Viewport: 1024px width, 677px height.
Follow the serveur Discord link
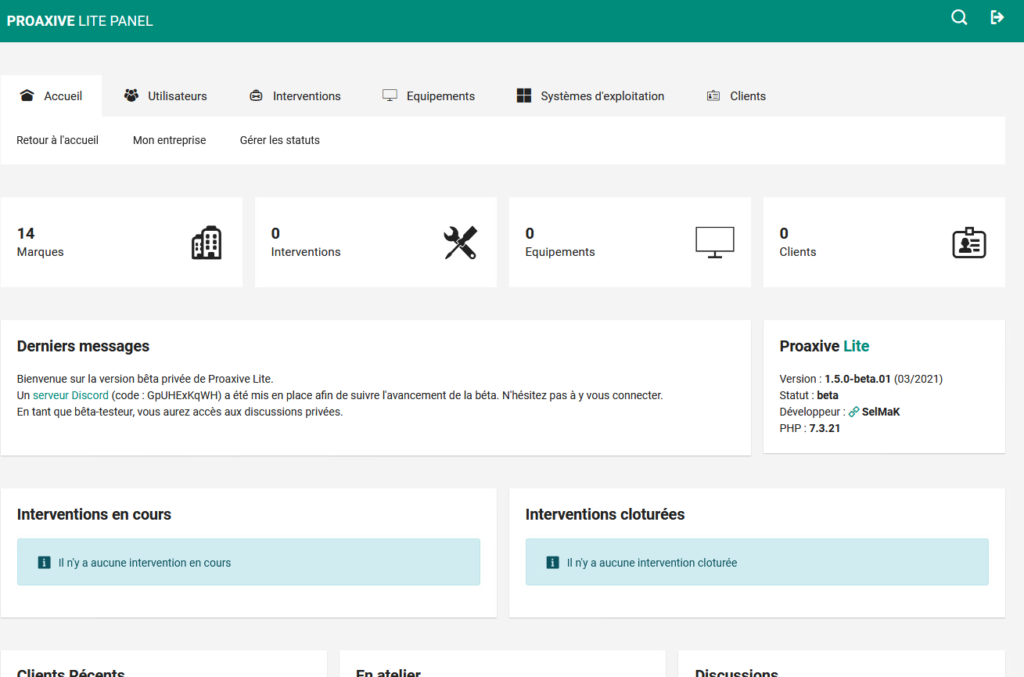tap(70, 395)
